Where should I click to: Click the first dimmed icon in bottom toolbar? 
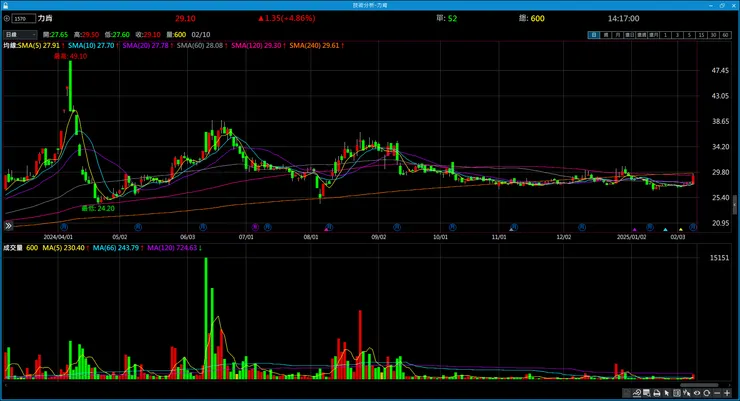tap(626, 393)
